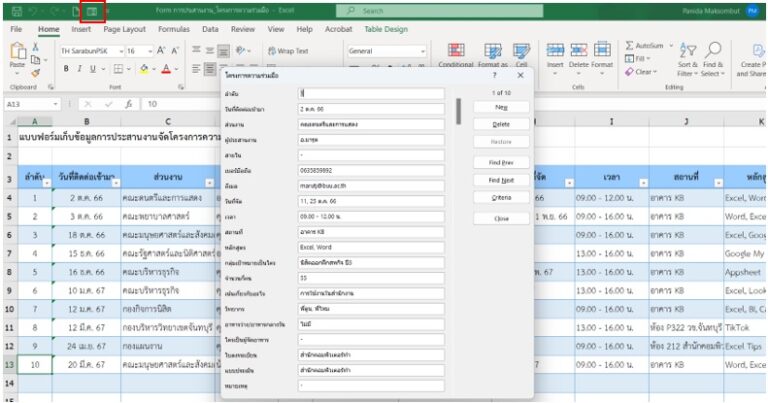Expand the filter dropdown on column B header

tap(114, 183)
